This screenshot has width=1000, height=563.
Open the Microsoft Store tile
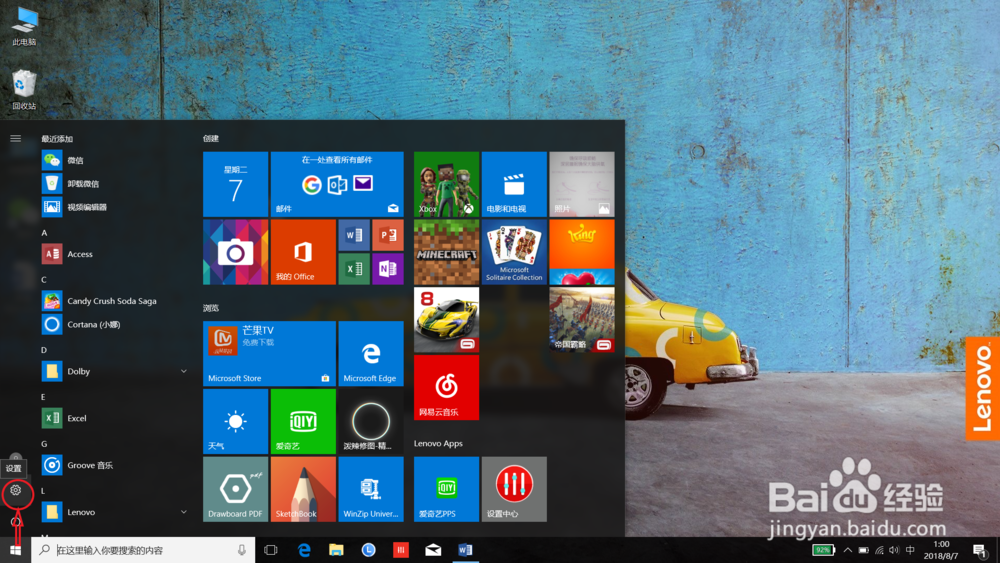[x=269, y=353]
